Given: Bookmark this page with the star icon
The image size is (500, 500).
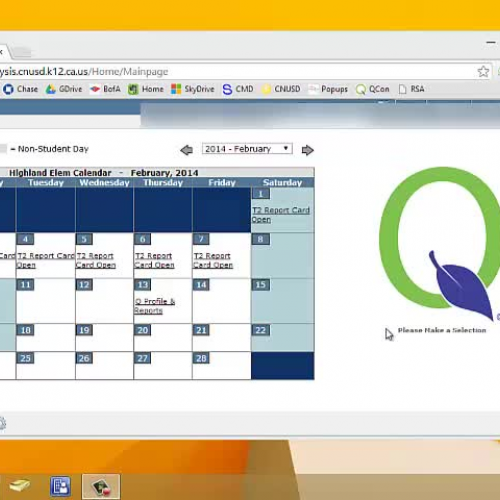Looking at the screenshot, I should [x=483, y=71].
